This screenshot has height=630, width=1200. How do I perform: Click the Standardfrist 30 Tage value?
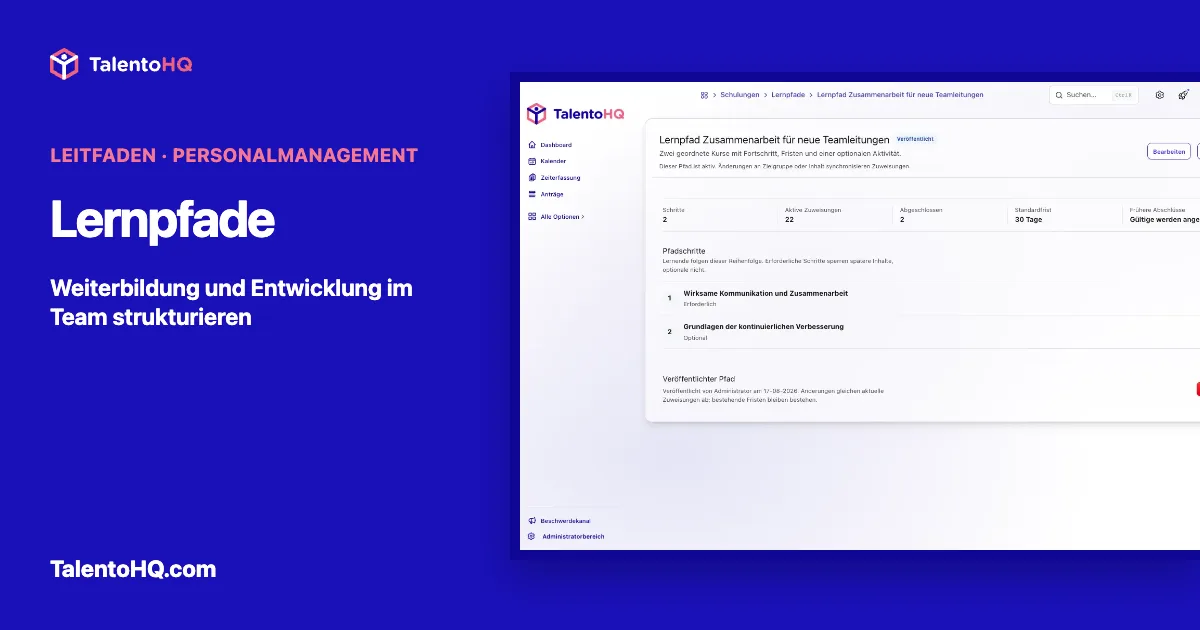[1028, 219]
